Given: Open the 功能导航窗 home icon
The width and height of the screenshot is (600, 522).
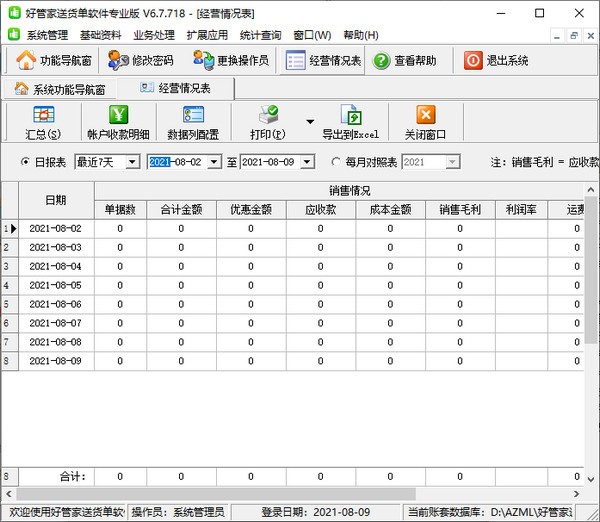Looking at the screenshot, I should pyautogui.click(x=26, y=60).
